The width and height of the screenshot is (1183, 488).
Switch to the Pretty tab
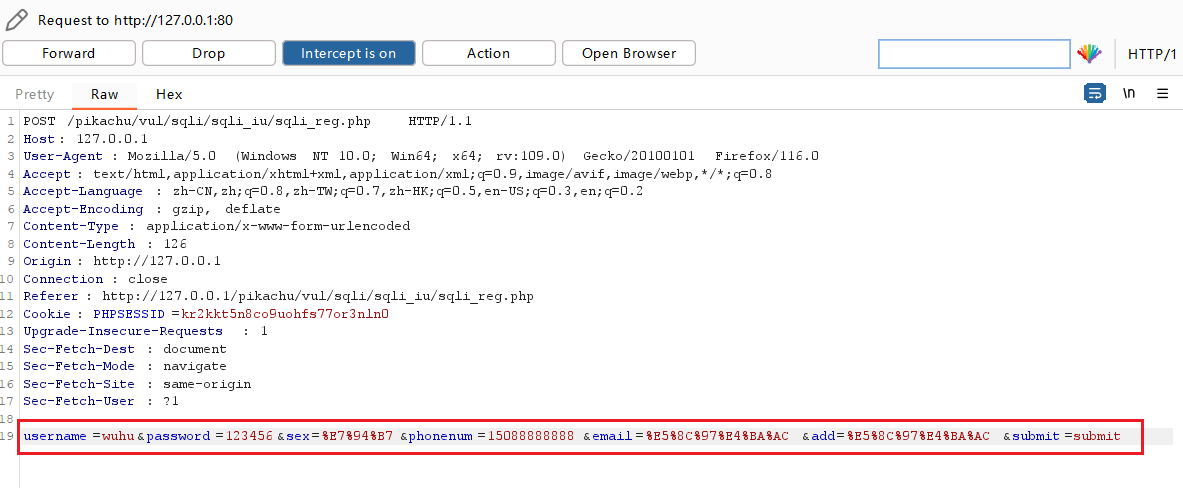point(35,94)
